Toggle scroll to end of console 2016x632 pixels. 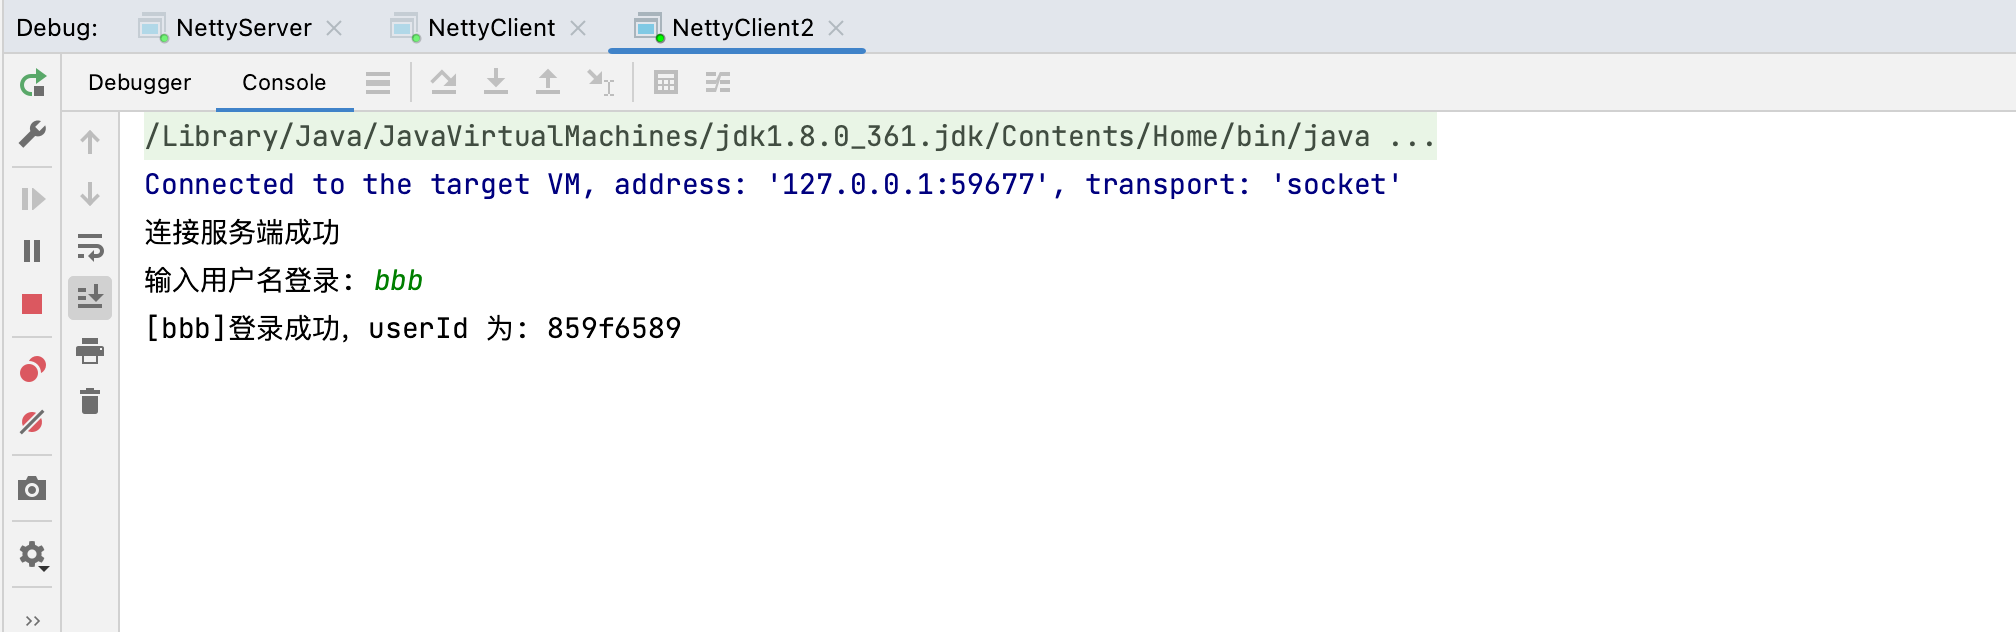(90, 298)
